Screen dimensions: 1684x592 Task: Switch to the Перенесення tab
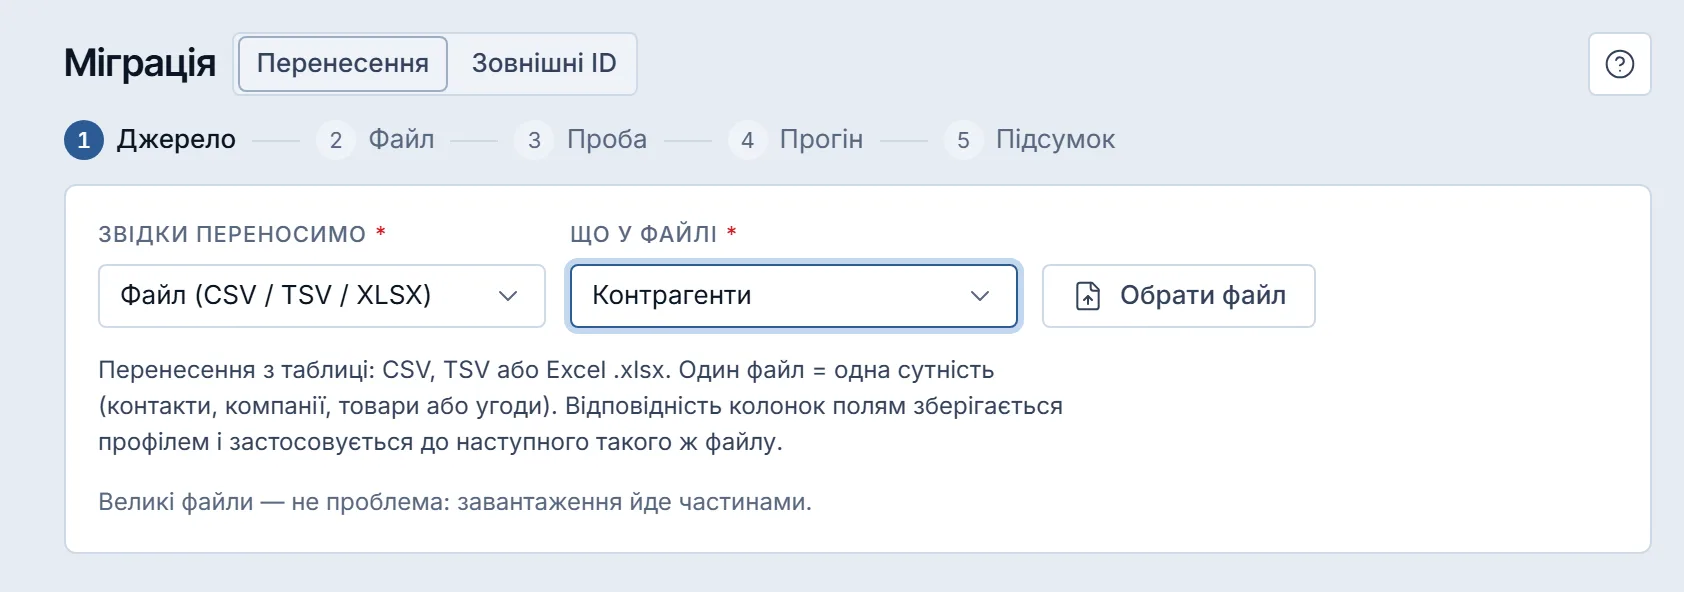point(342,64)
